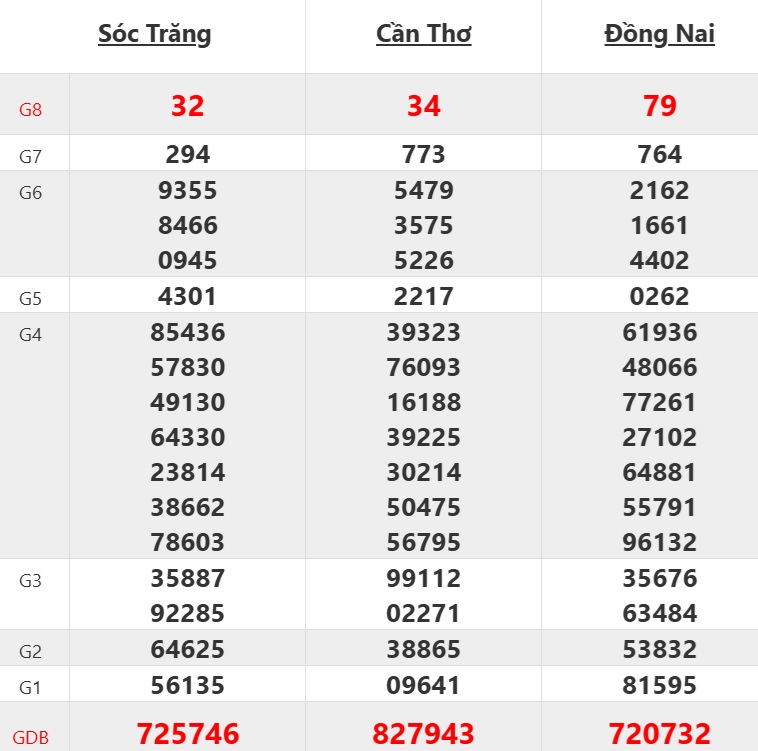Select the G7 result 773

tap(424, 155)
